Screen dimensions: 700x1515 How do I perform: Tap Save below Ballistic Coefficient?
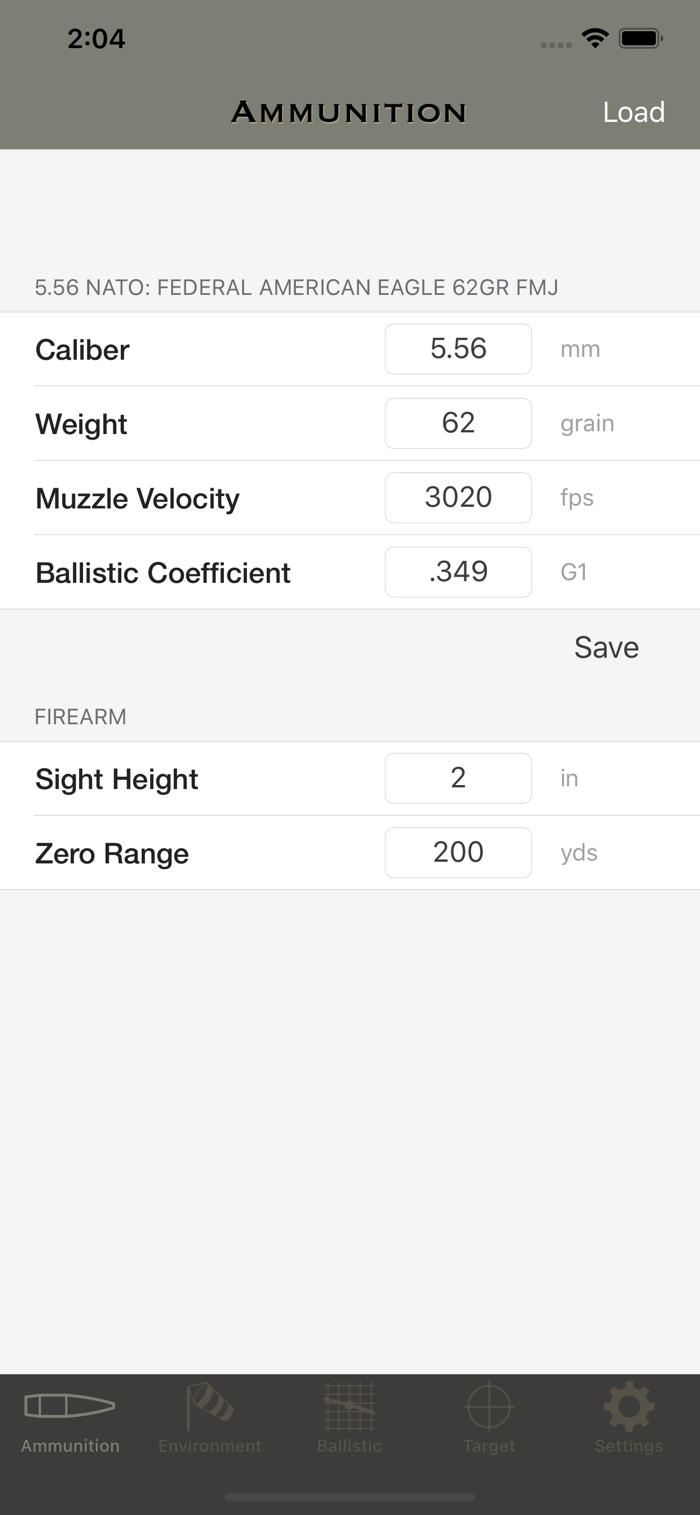[606, 647]
